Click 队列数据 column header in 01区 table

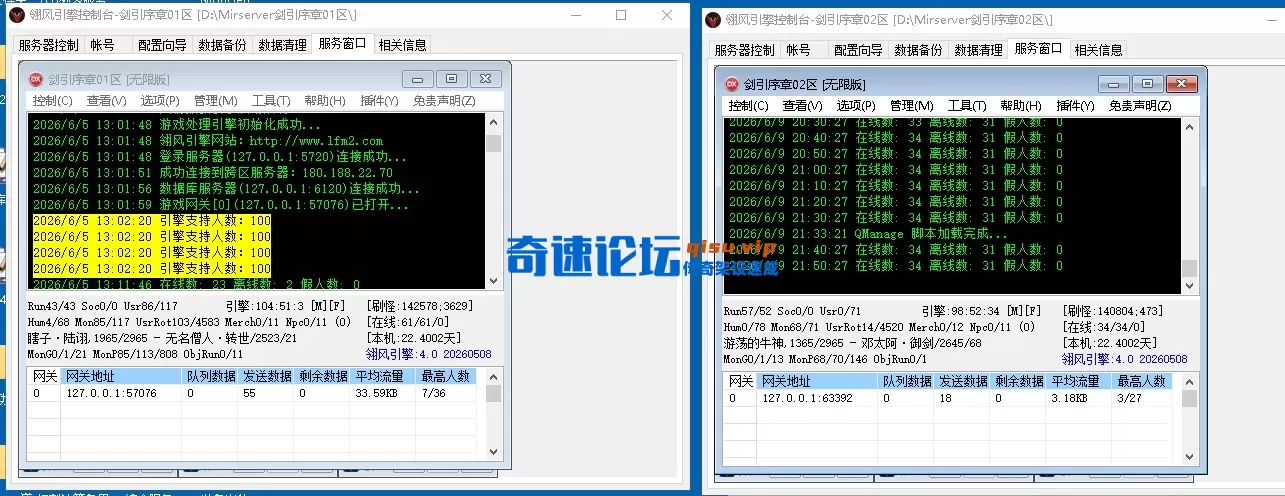click(x=210, y=376)
